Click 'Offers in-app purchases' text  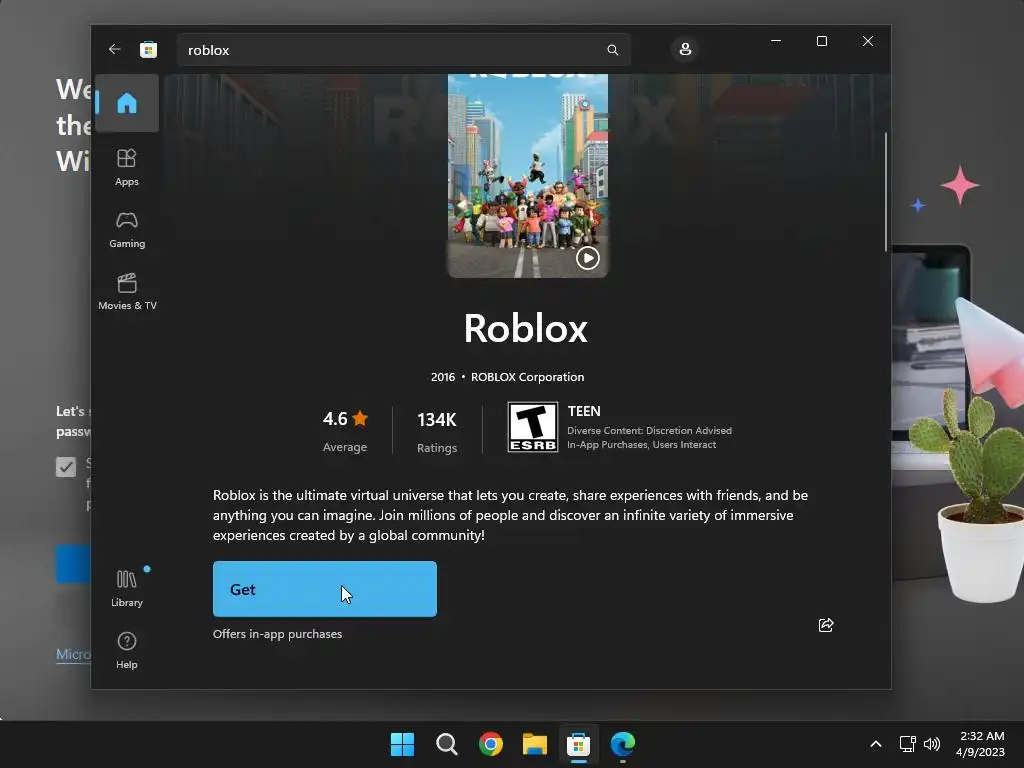click(278, 634)
